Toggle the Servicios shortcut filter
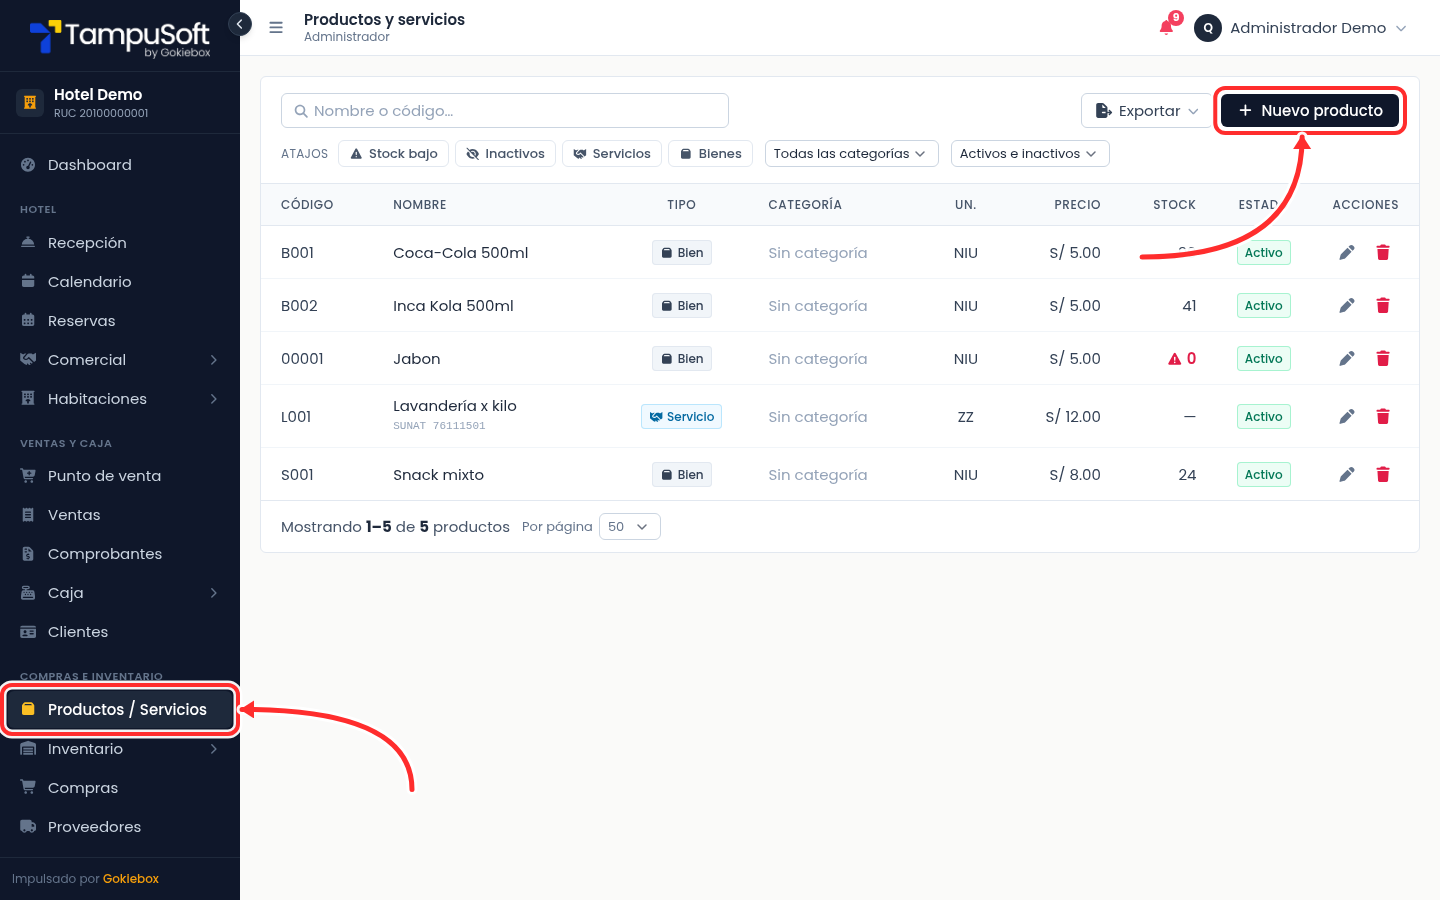This screenshot has width=1440, height=900. point(612,154)
